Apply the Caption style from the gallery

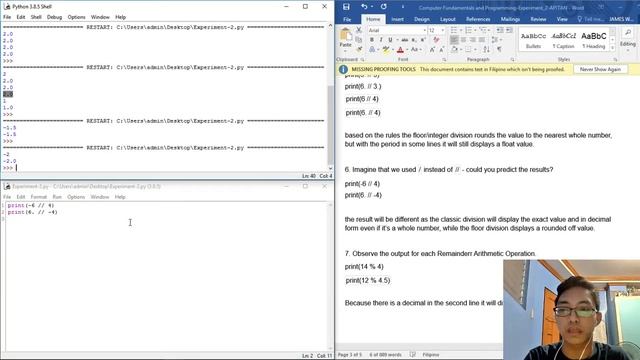click(x=563, y=40)
